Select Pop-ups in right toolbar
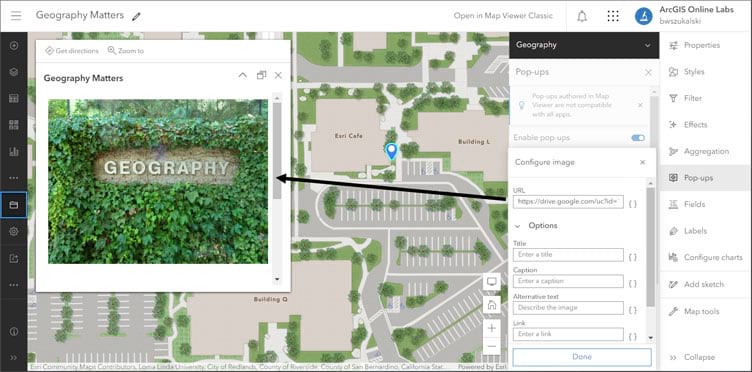This screenshot has height=372, width=752. point(705,178)
